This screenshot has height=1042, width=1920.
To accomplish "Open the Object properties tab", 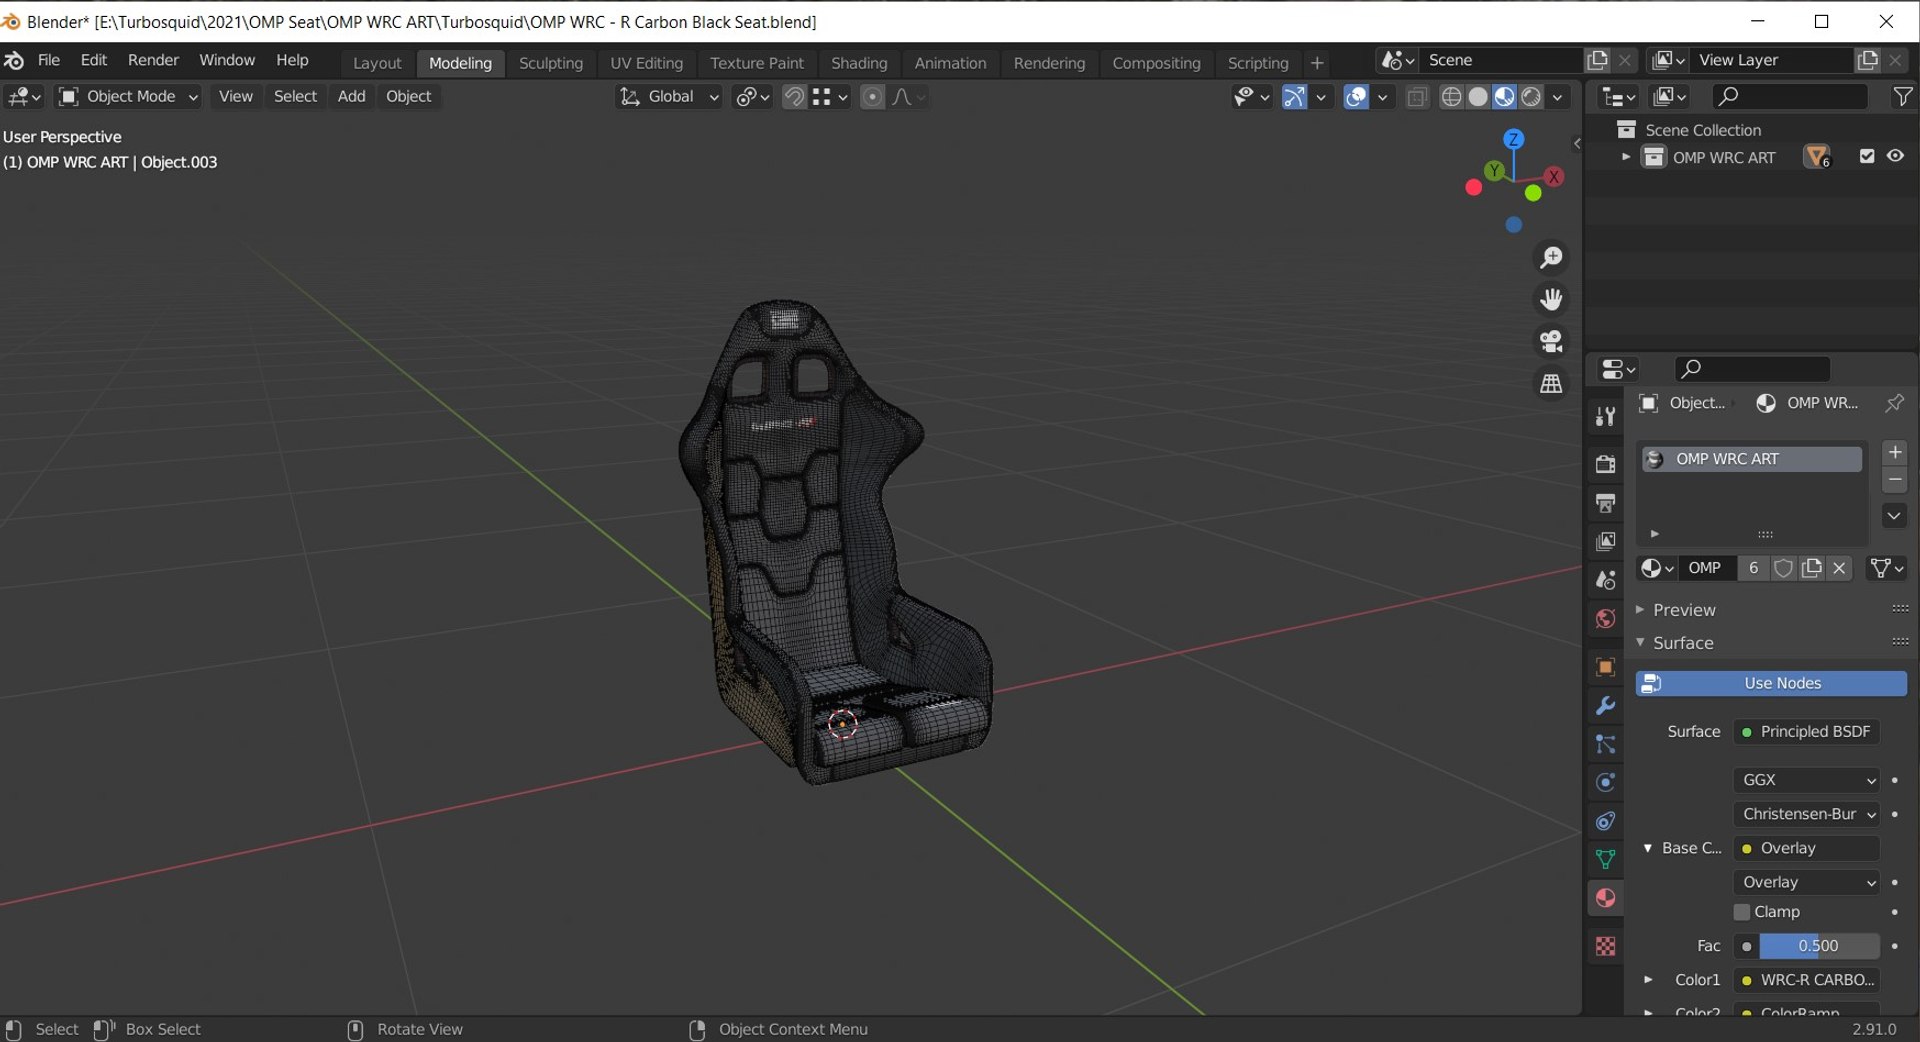I will pyautogui.click(x=1605, y=667).
